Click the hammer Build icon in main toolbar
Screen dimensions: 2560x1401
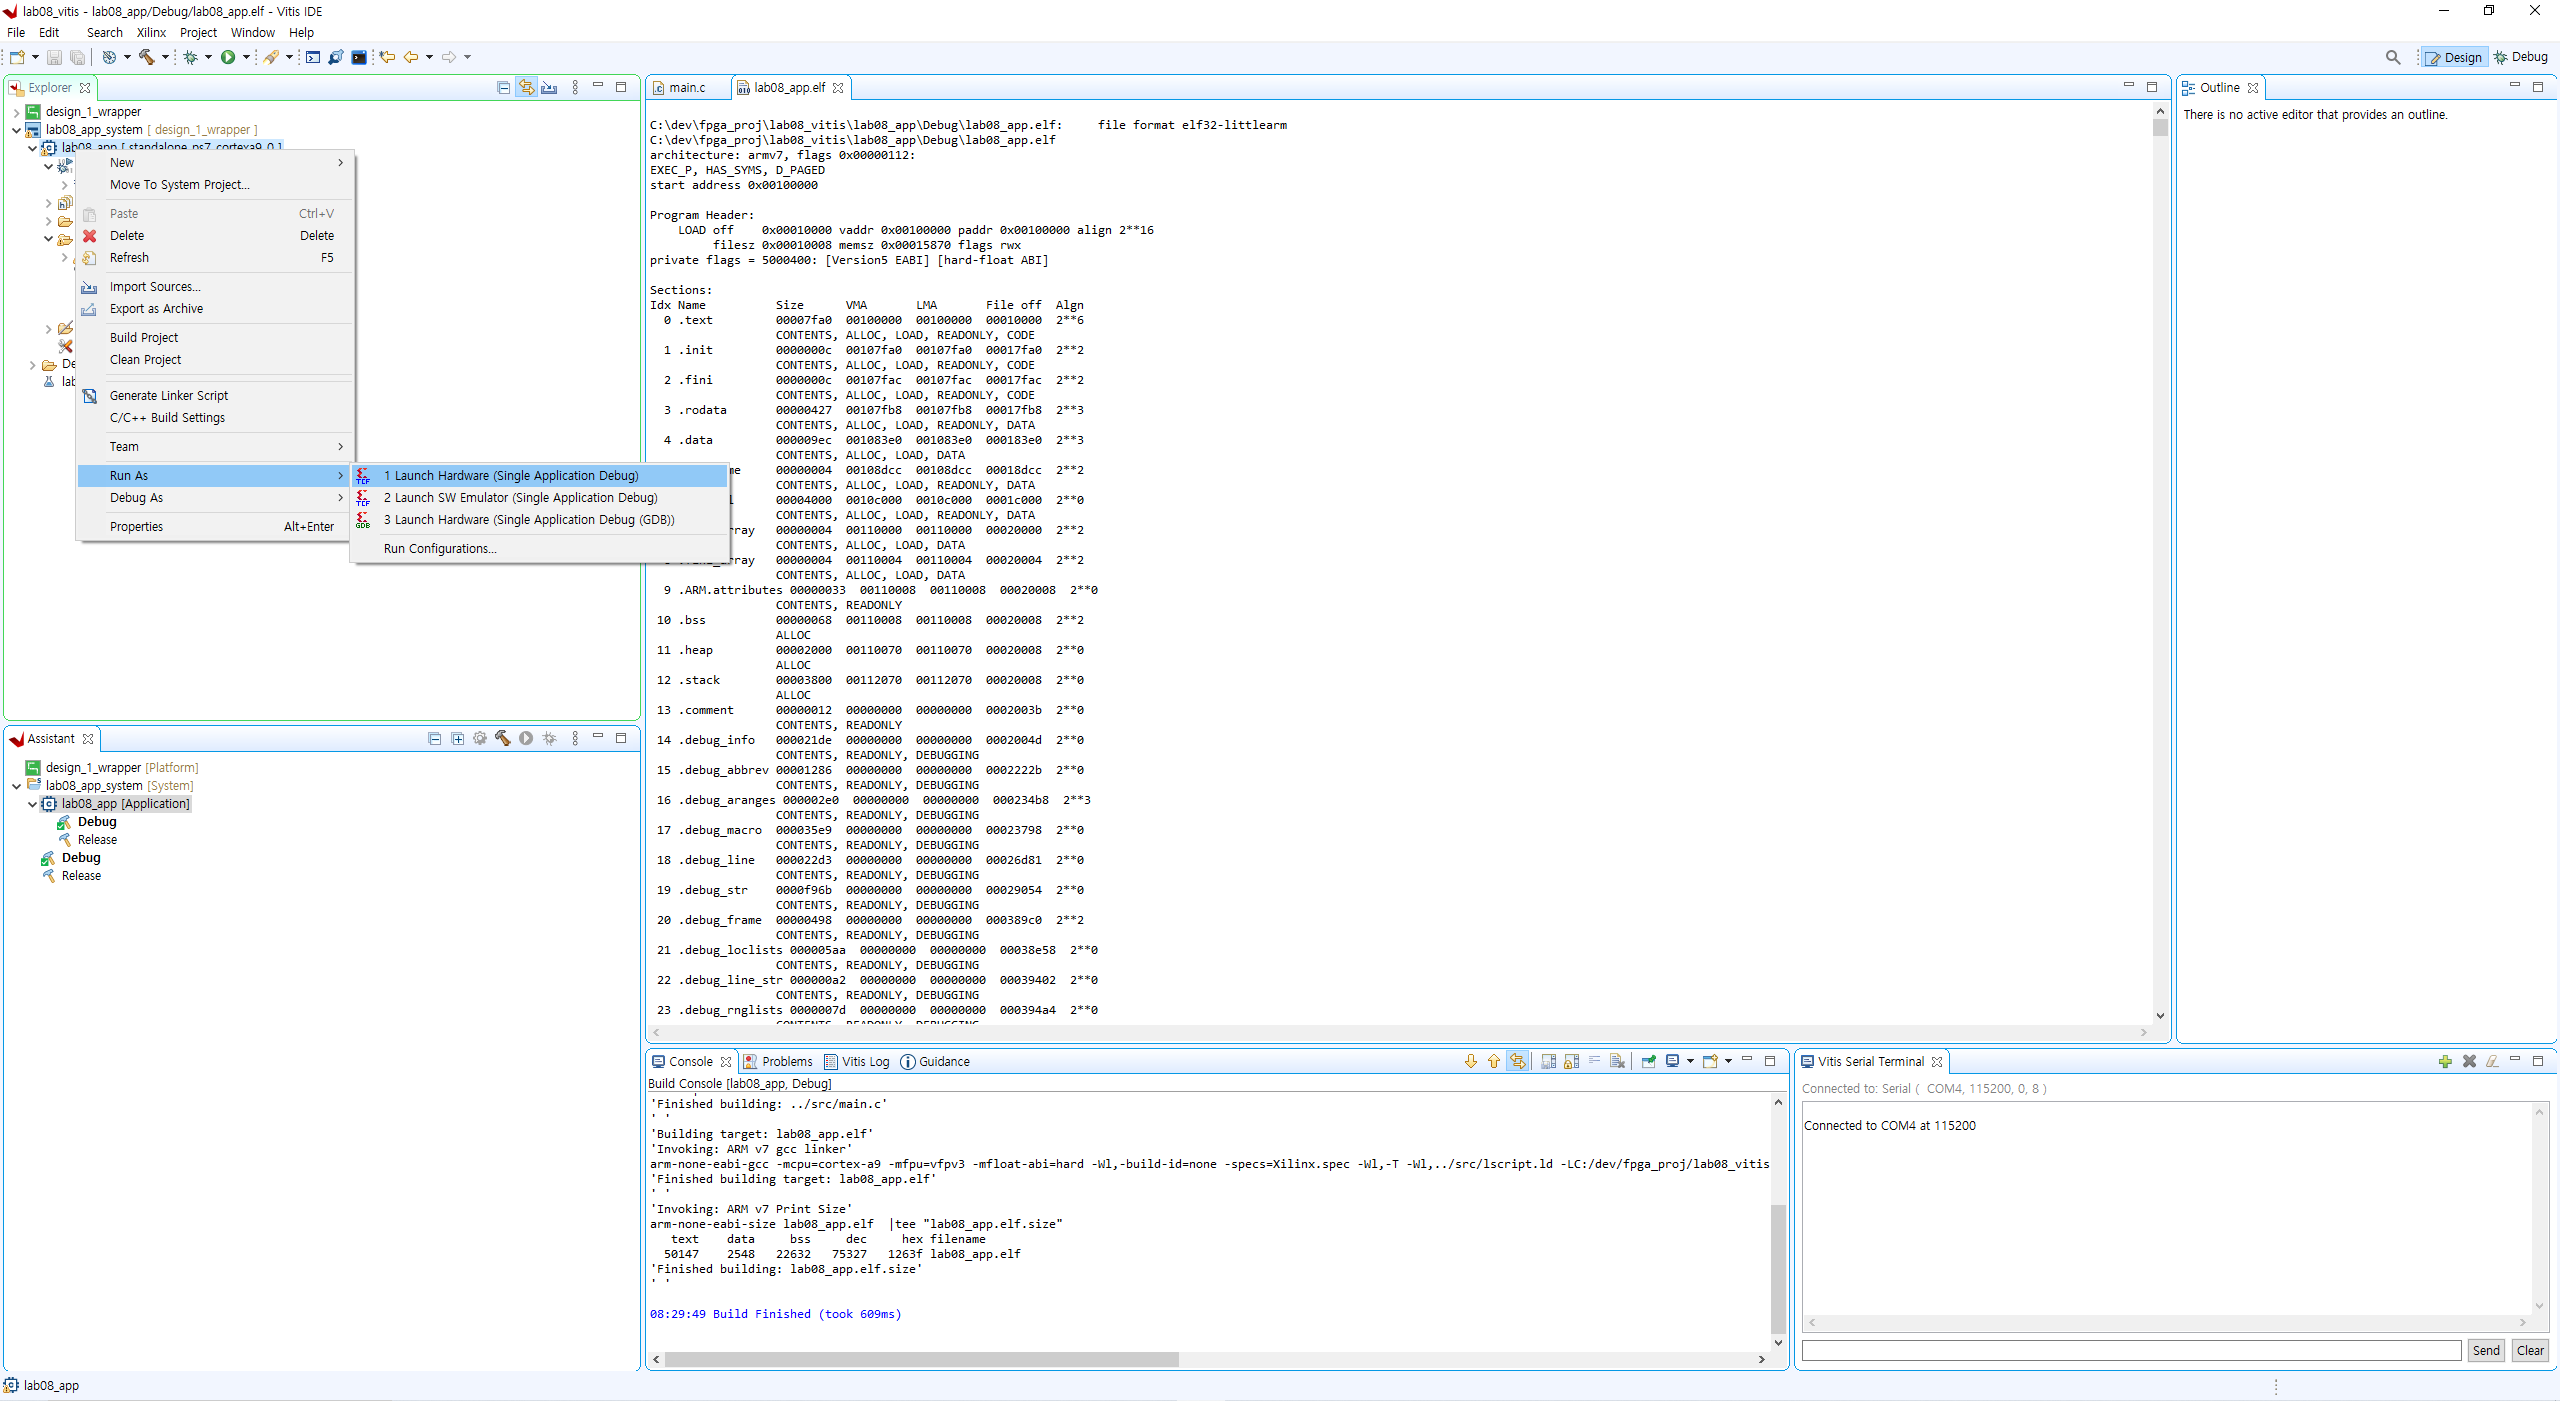pos(147,57)
